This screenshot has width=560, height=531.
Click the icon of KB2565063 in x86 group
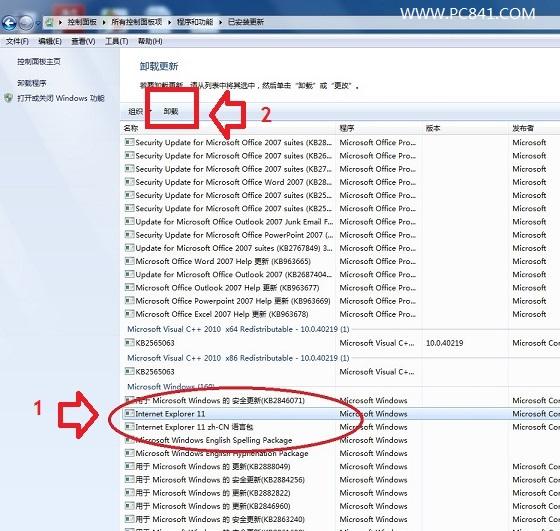click(x=129, y=371)
